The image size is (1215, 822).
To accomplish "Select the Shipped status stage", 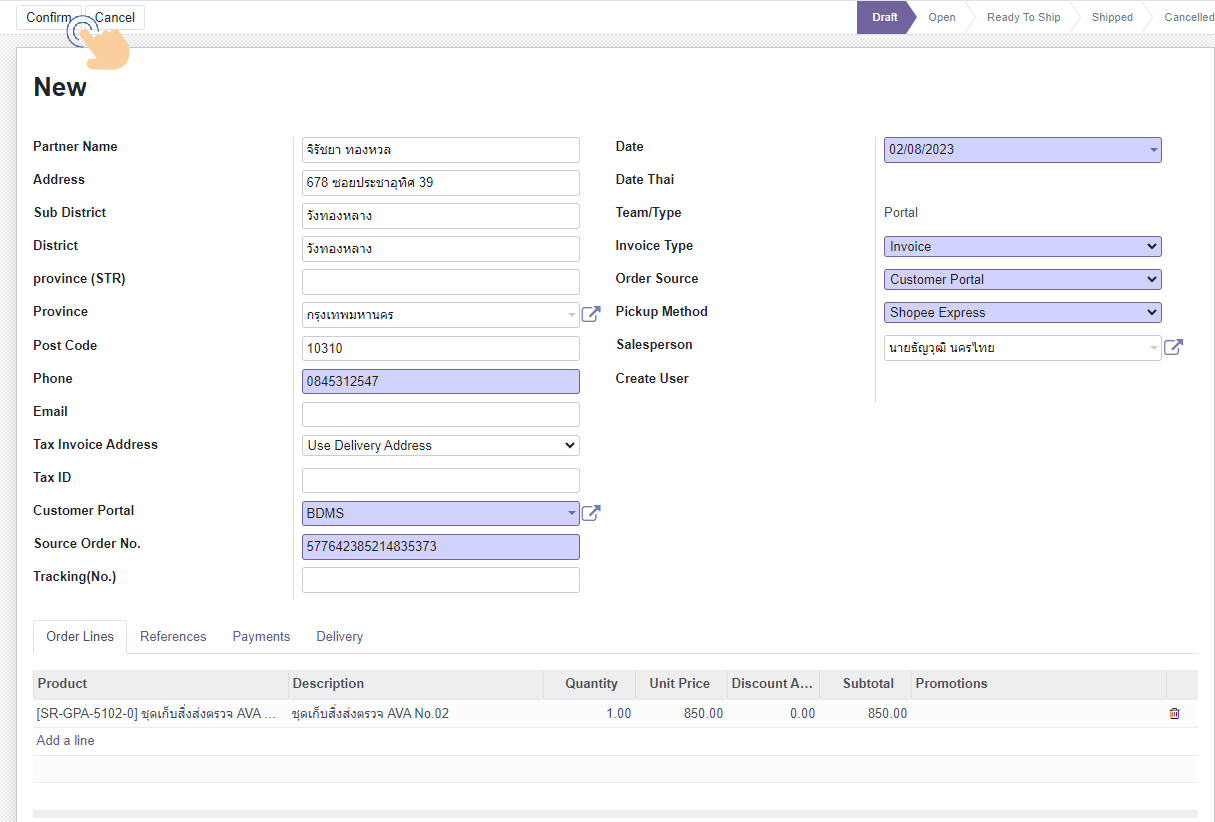I will [1112, 17].
